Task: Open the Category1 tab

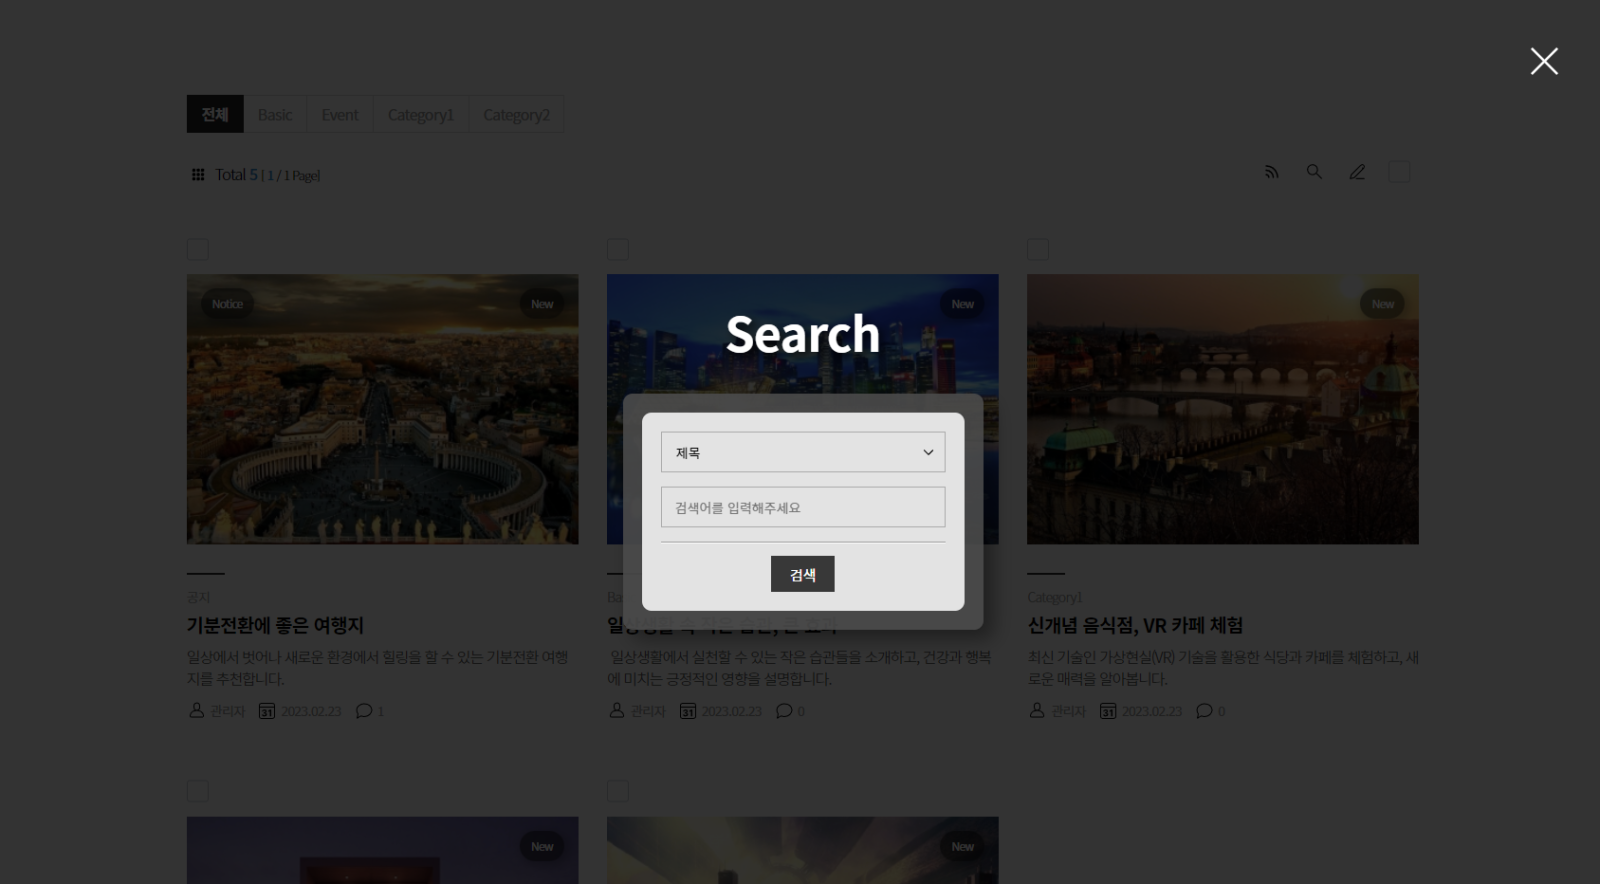Action: pyautogui.click(x=421, y=114)
